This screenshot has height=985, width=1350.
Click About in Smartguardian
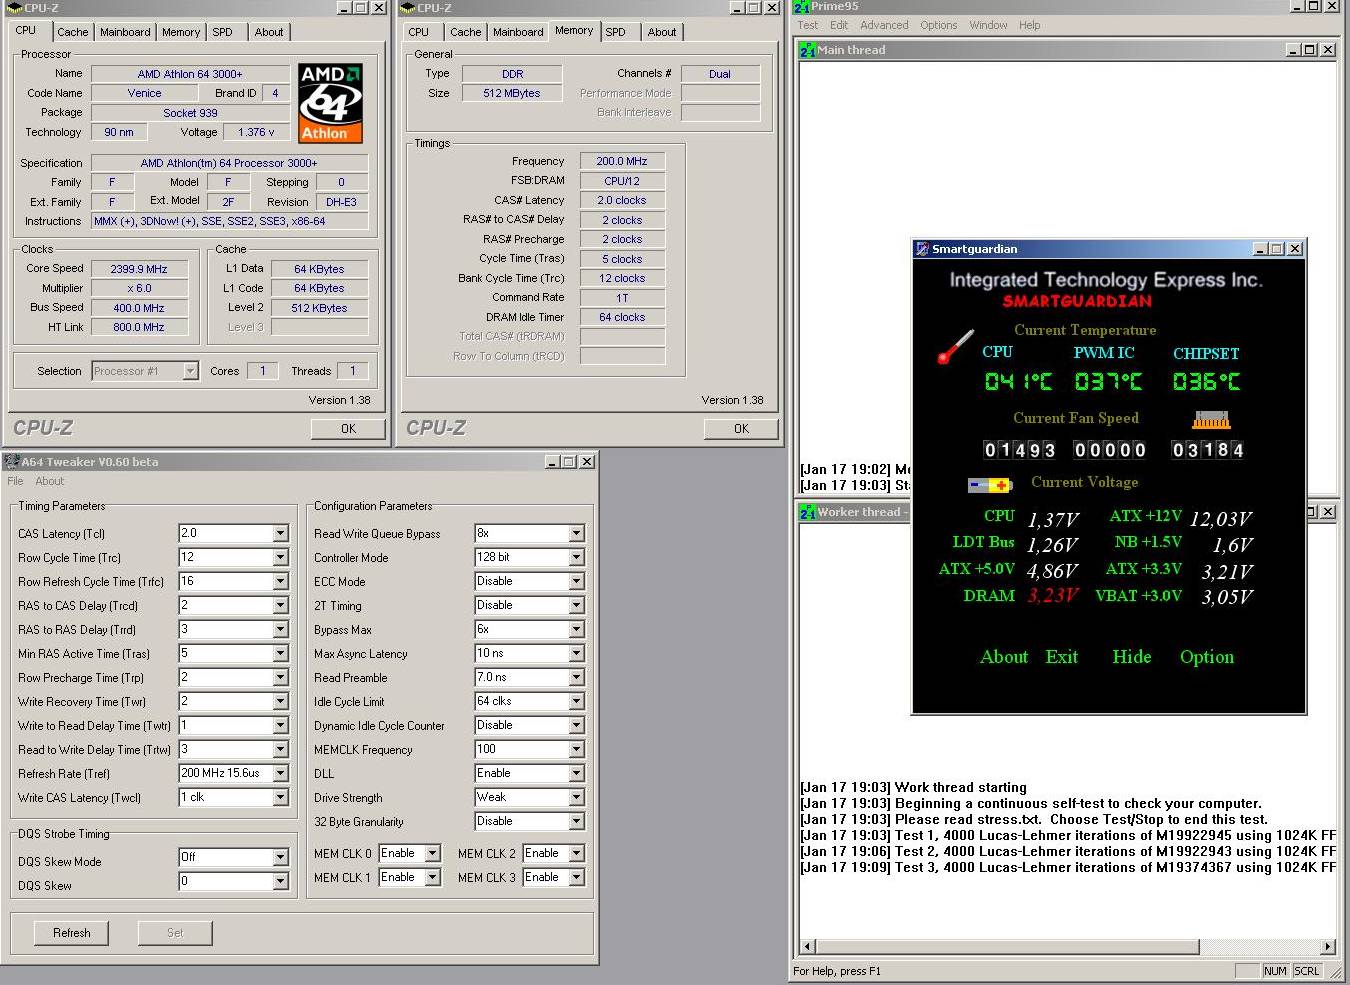[1004, 657]
